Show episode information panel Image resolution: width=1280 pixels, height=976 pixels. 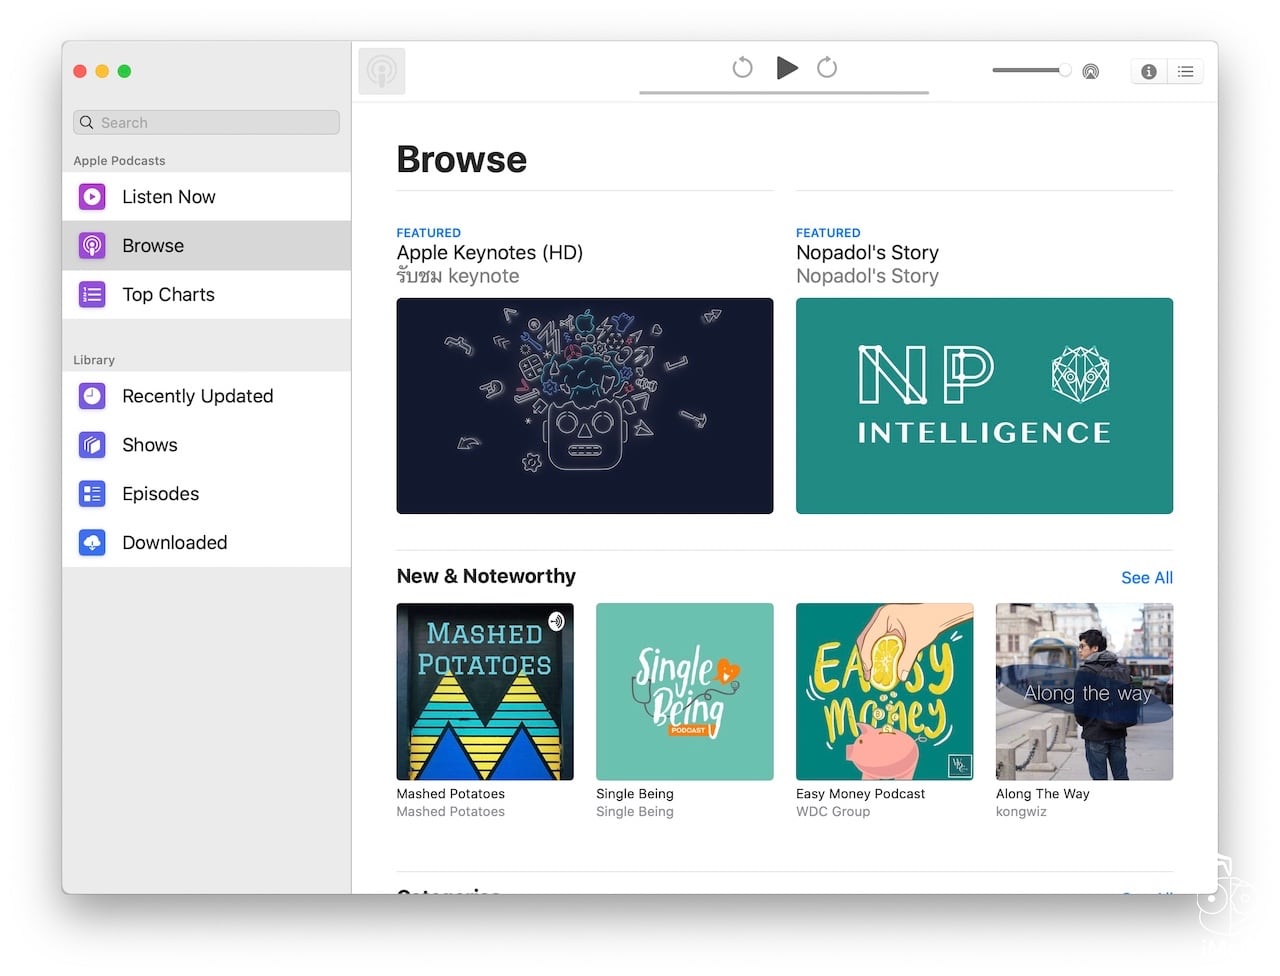tap(1148, 71)
